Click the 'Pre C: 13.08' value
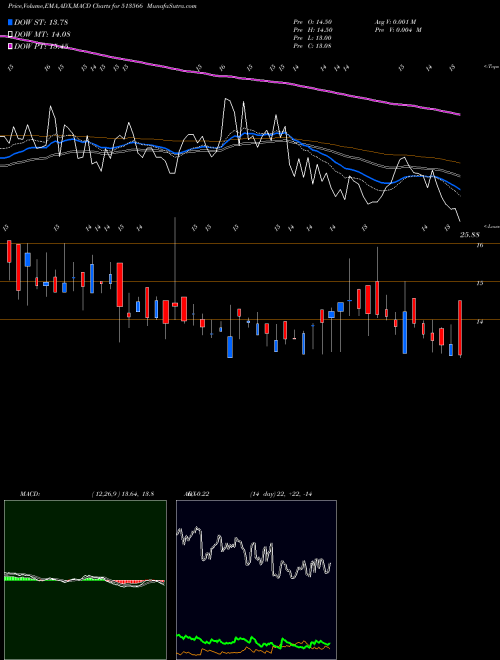 click(x=312, y=46)
